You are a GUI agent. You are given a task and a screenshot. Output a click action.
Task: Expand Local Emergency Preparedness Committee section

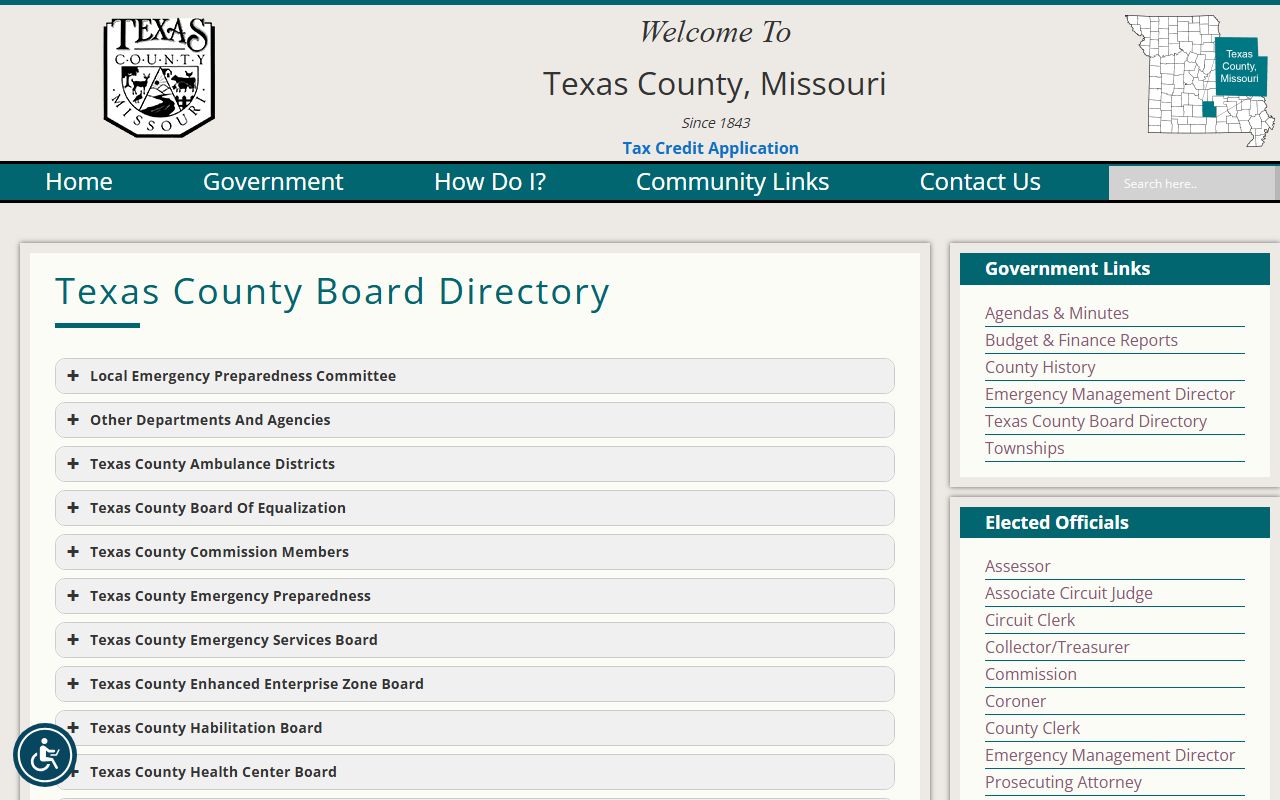(475, 376)
